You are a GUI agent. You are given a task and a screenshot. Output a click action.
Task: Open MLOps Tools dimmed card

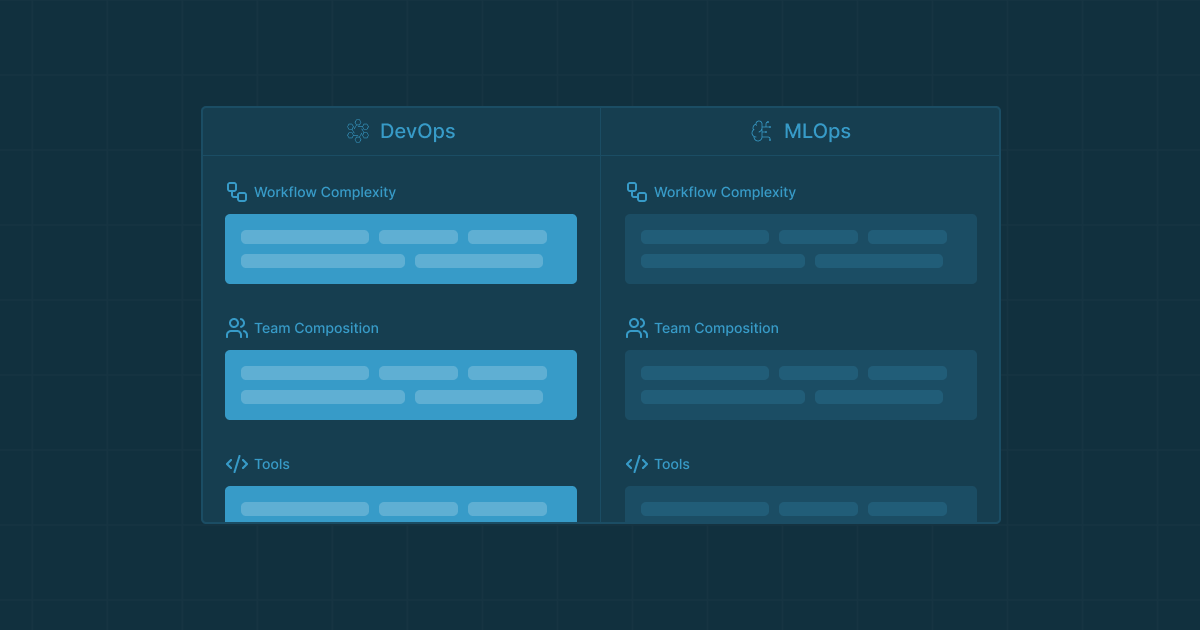pyautogui.click(x=801, y=504)
